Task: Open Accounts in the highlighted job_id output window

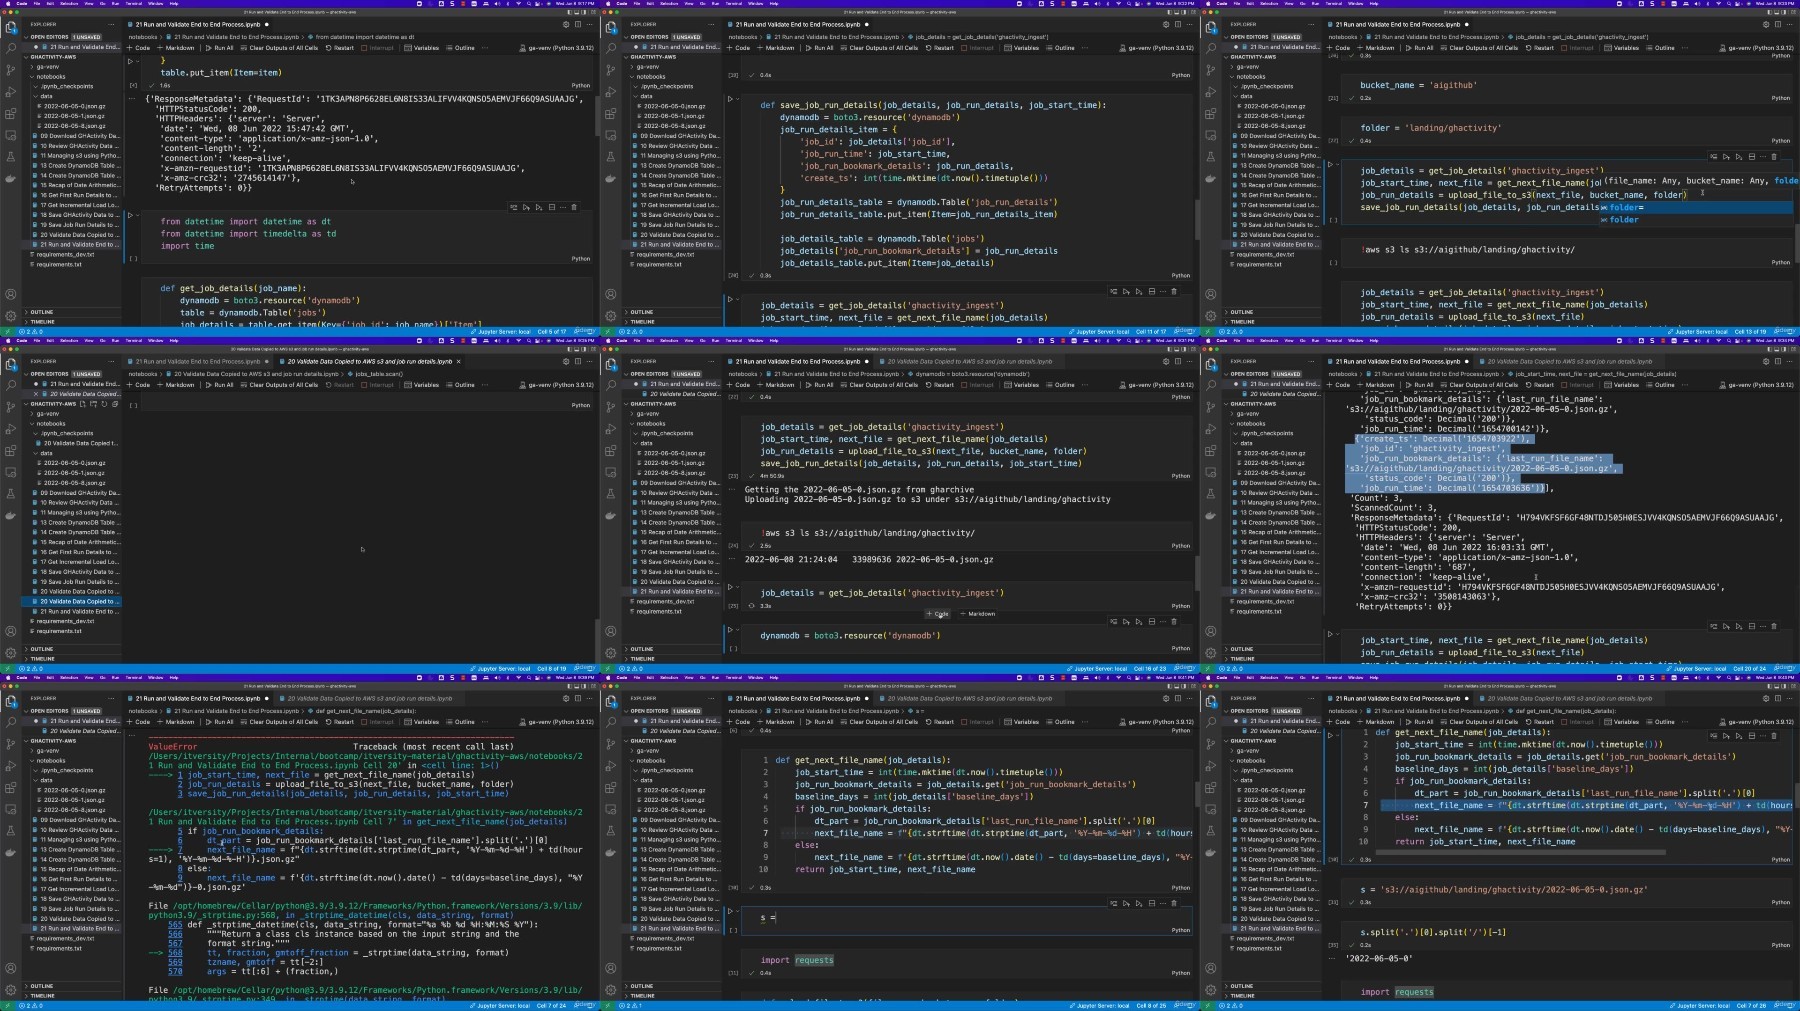Action: 1211,631
